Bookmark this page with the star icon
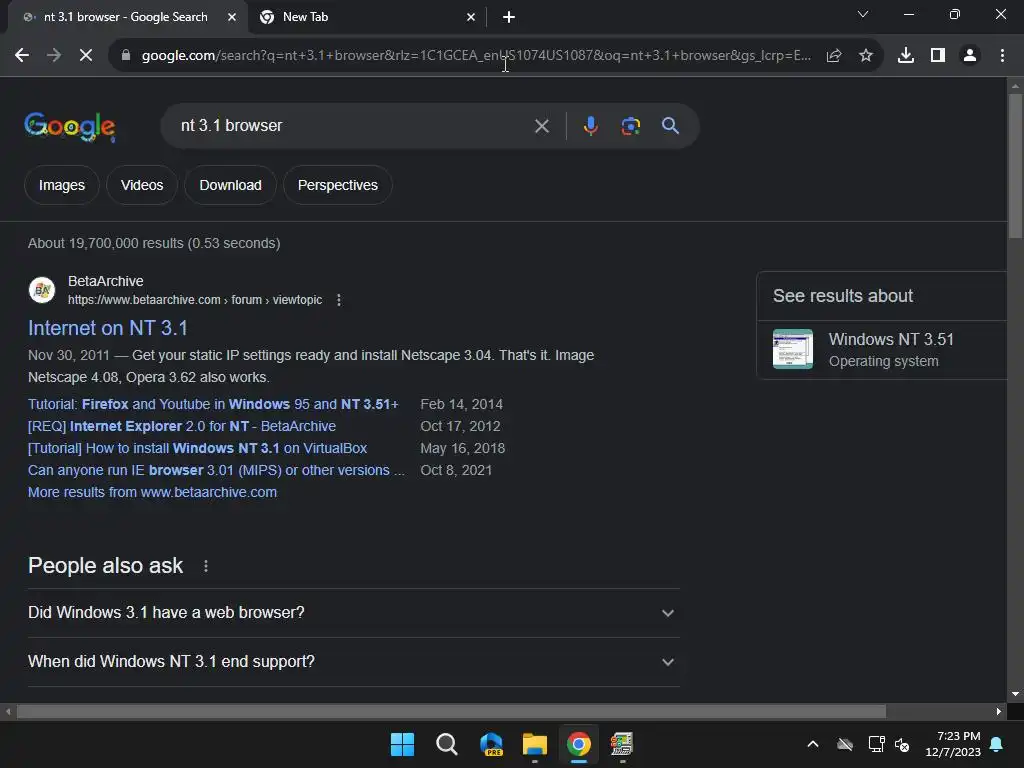The height and width of the screenshot is (768, 1024). pos(866,56)
